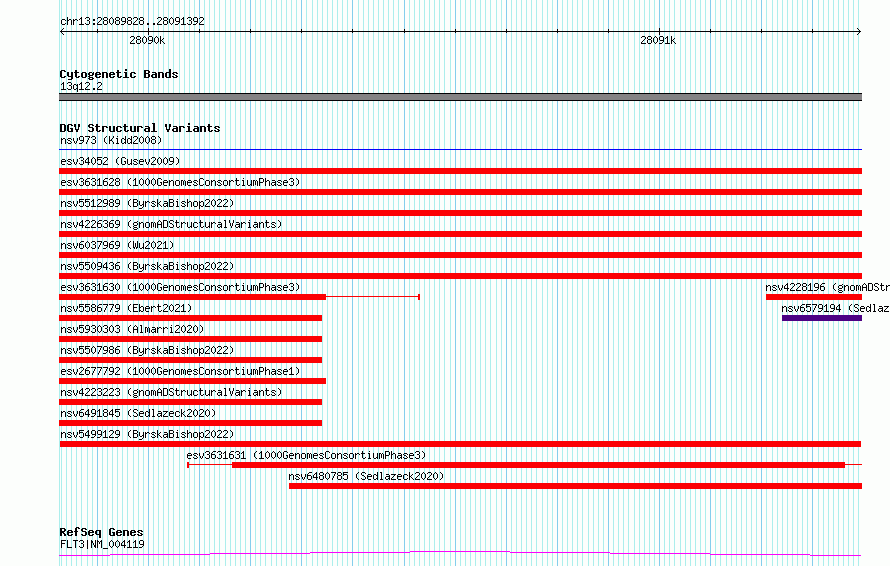Open nsv5507986 (ByrskaBishop2022) label
This screenshot has width=890, height=566.
point(147,350)
